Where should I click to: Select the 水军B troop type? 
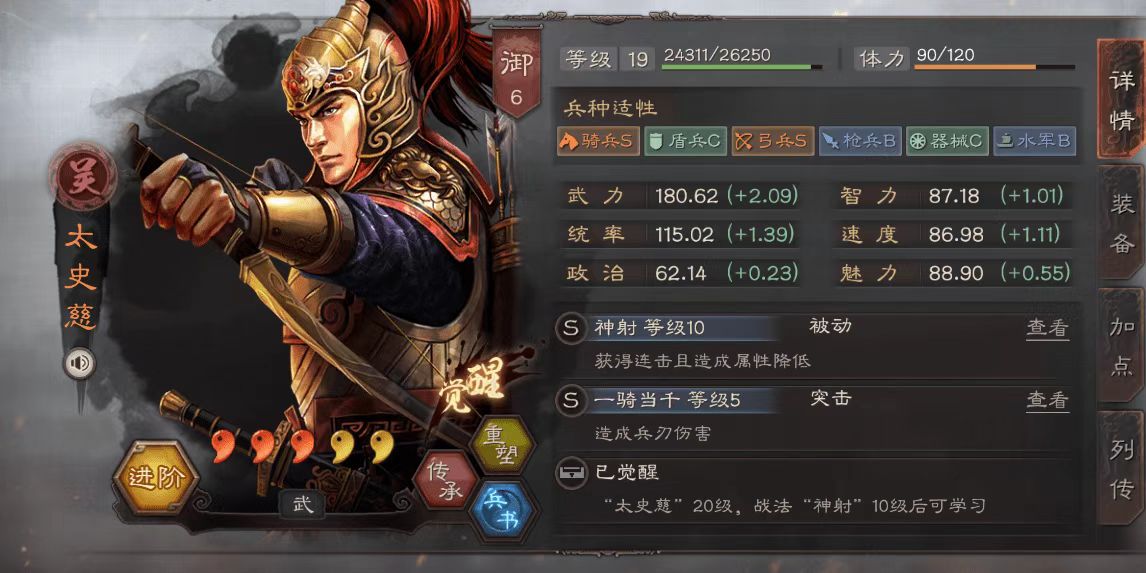(1034, 141)
